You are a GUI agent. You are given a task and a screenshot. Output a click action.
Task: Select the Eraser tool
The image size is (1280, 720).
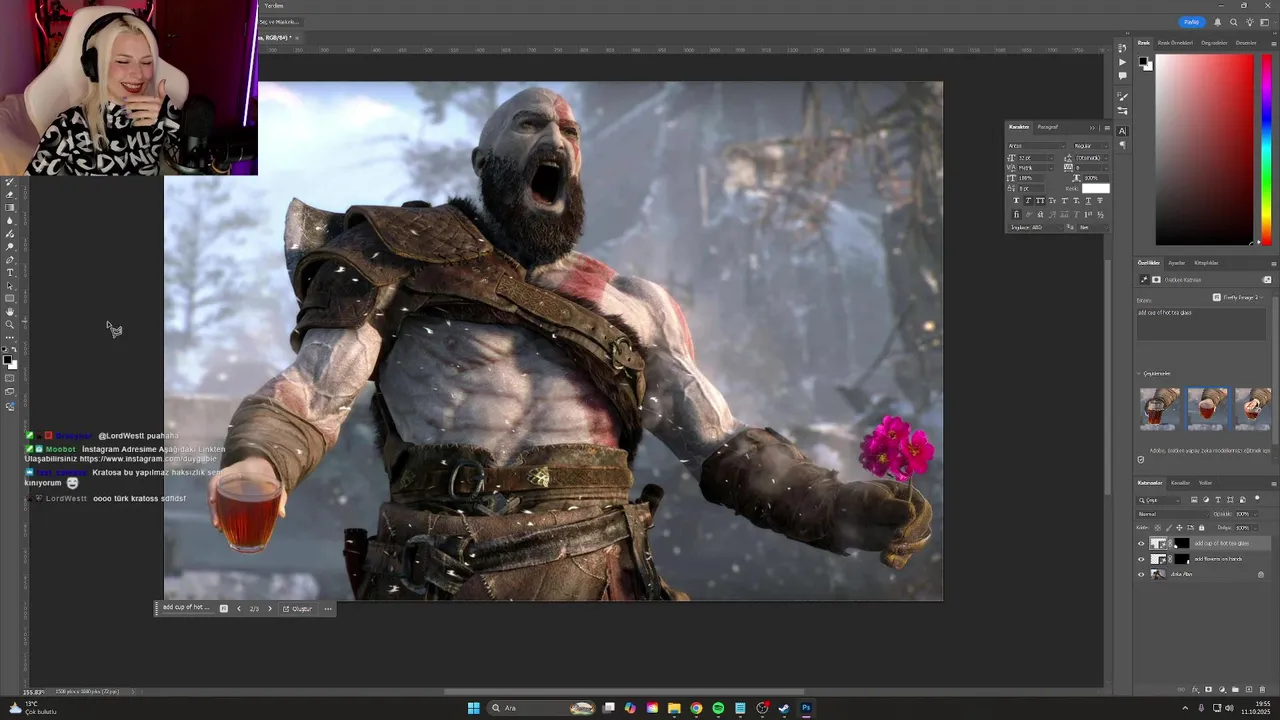click(x=10, y=195)
